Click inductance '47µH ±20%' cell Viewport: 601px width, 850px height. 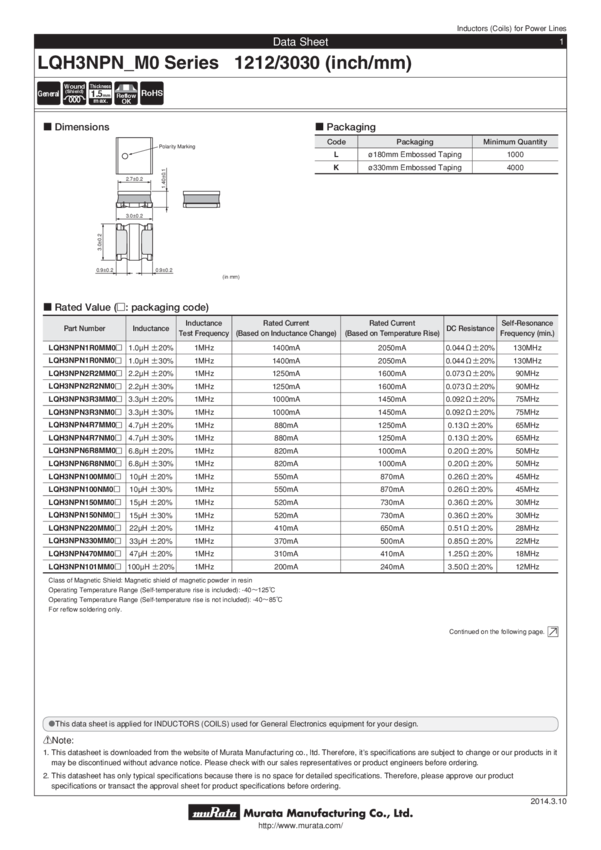(151, 554)
